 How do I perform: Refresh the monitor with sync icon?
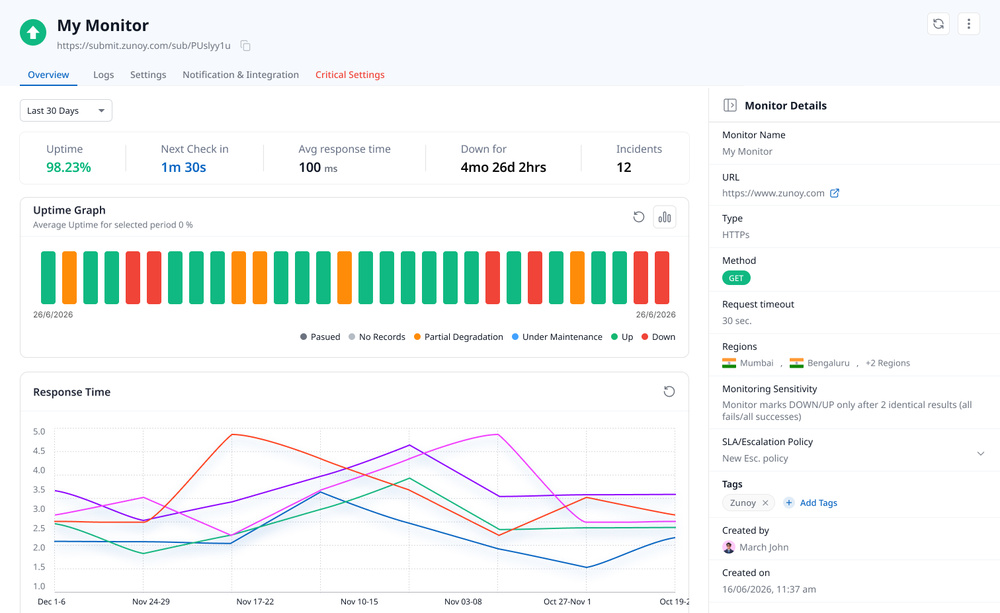pos(938,24)
